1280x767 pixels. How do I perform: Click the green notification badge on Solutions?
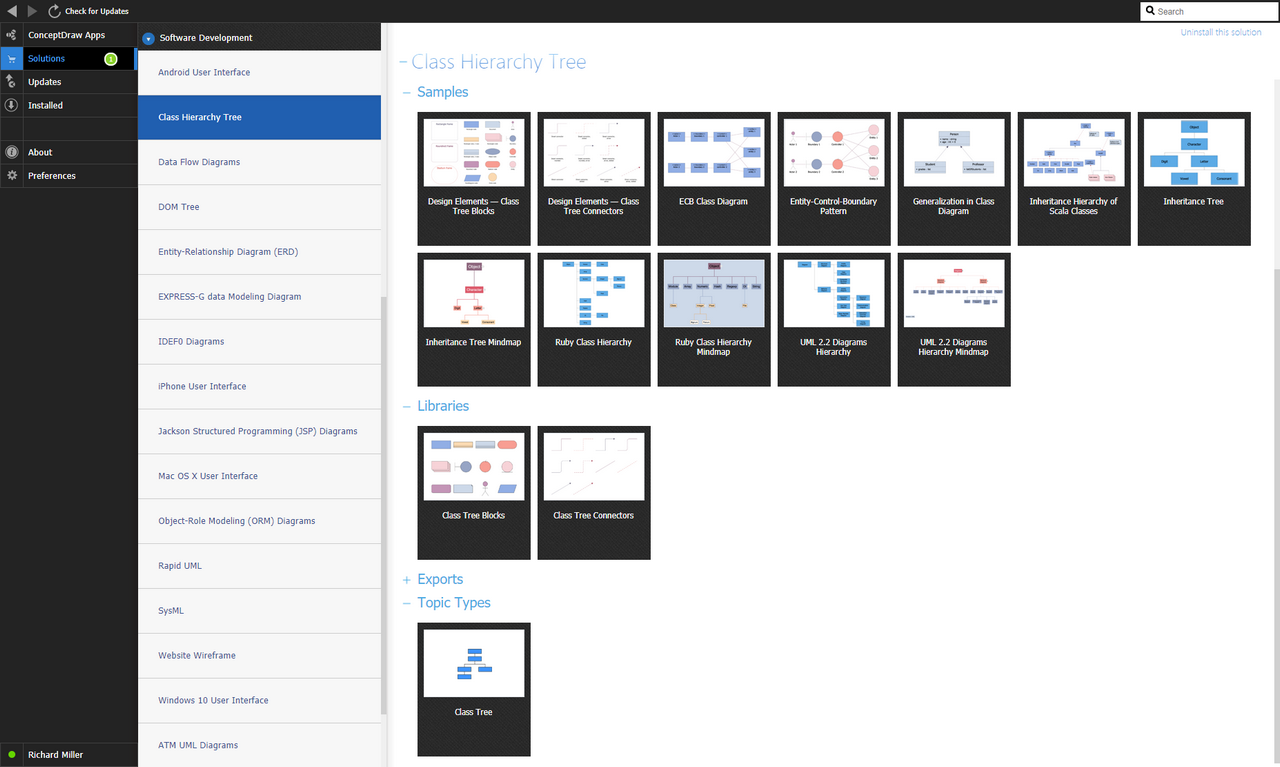tap(111, 59)
